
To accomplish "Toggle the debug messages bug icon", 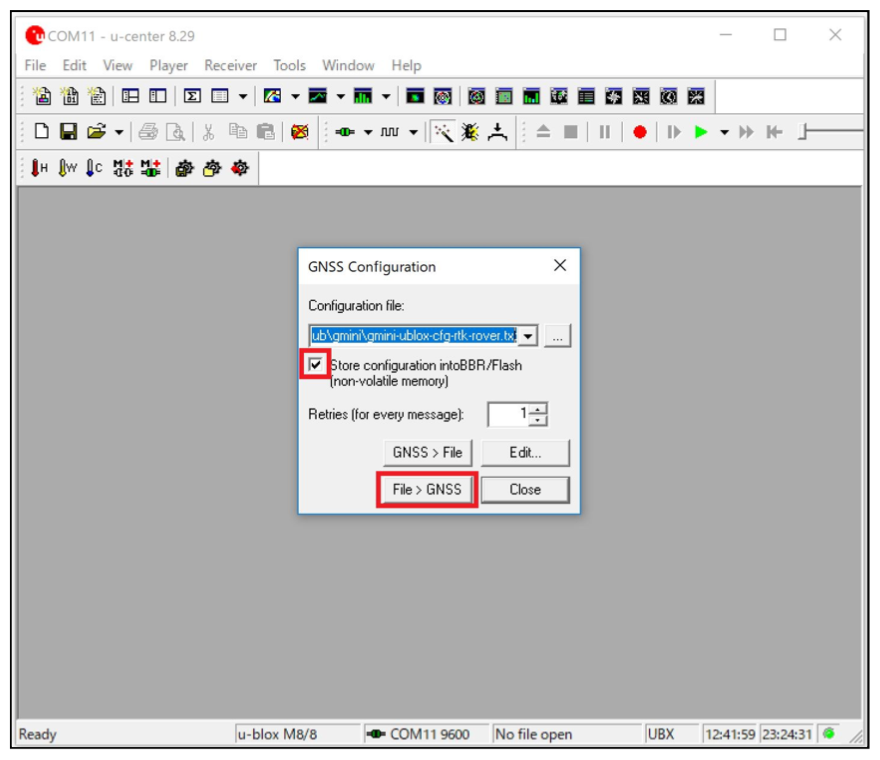I will point(470,132).
